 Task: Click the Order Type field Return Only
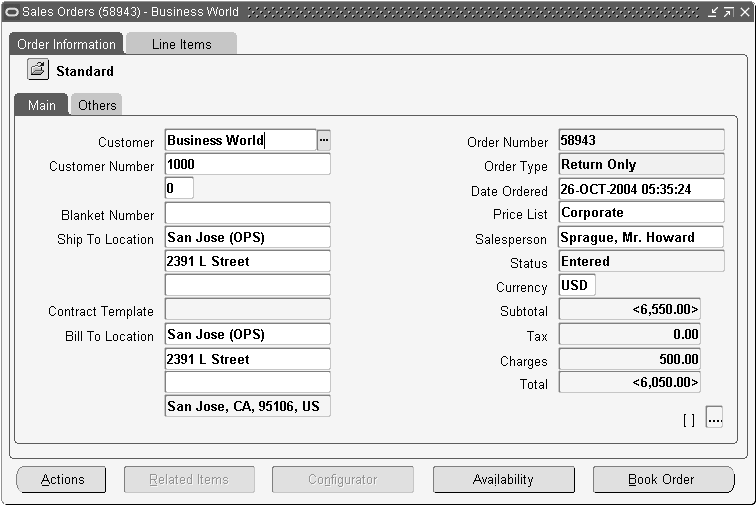pos(642,164)
